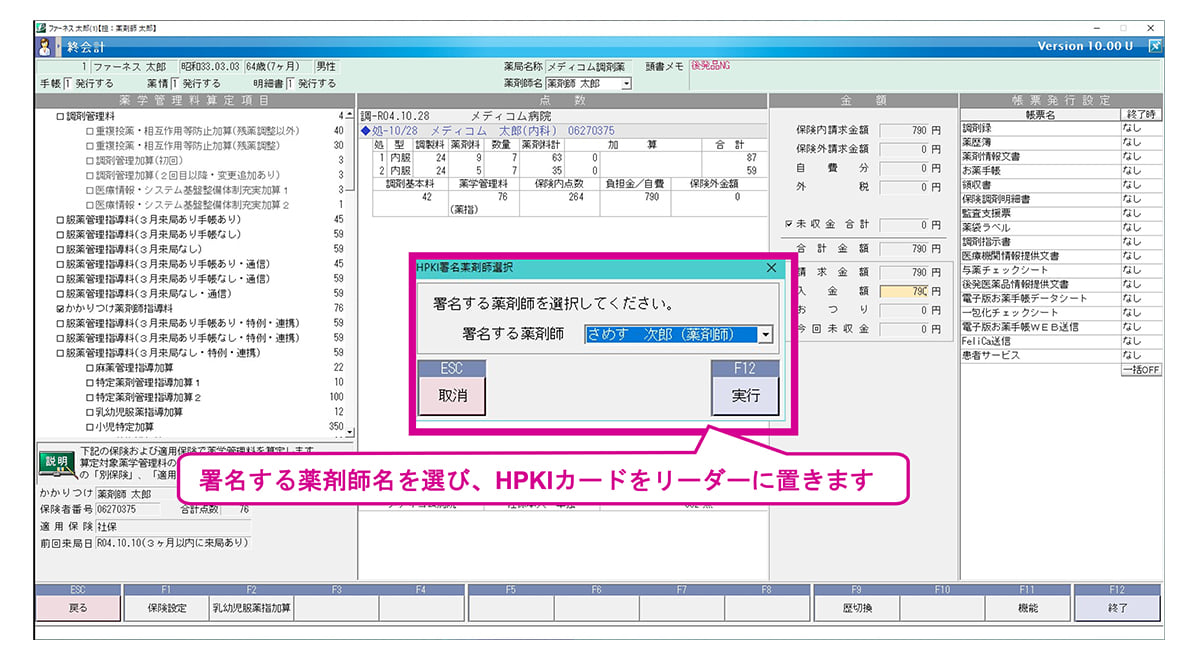Open the 署名する薬剤師 dropdown
The image size is (1200, 660).
[x=766, y=335]
